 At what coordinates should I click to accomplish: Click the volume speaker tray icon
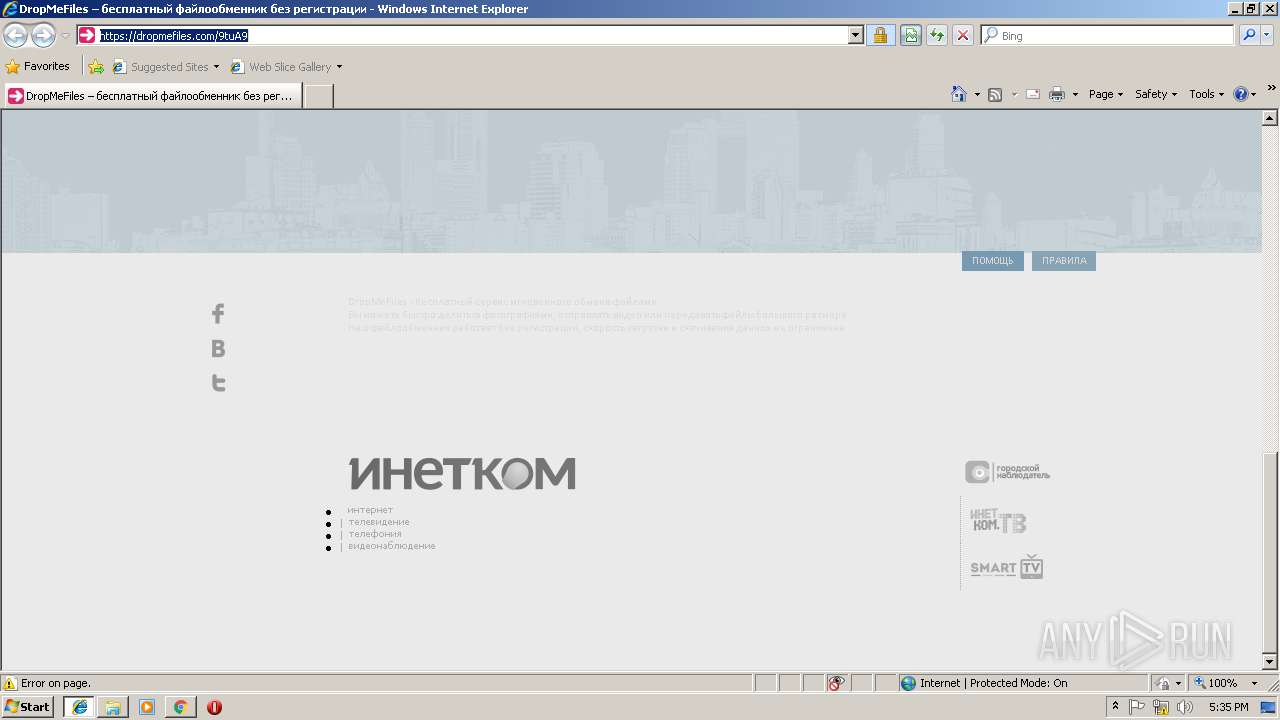[1185, 707]
